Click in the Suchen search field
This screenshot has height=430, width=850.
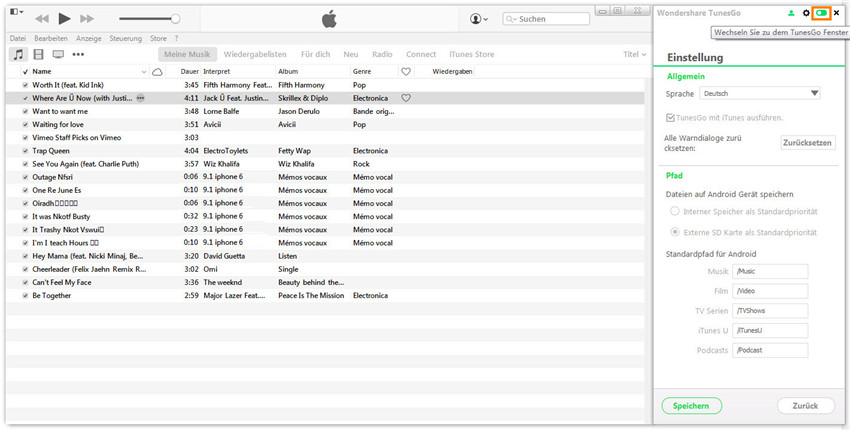546,19
